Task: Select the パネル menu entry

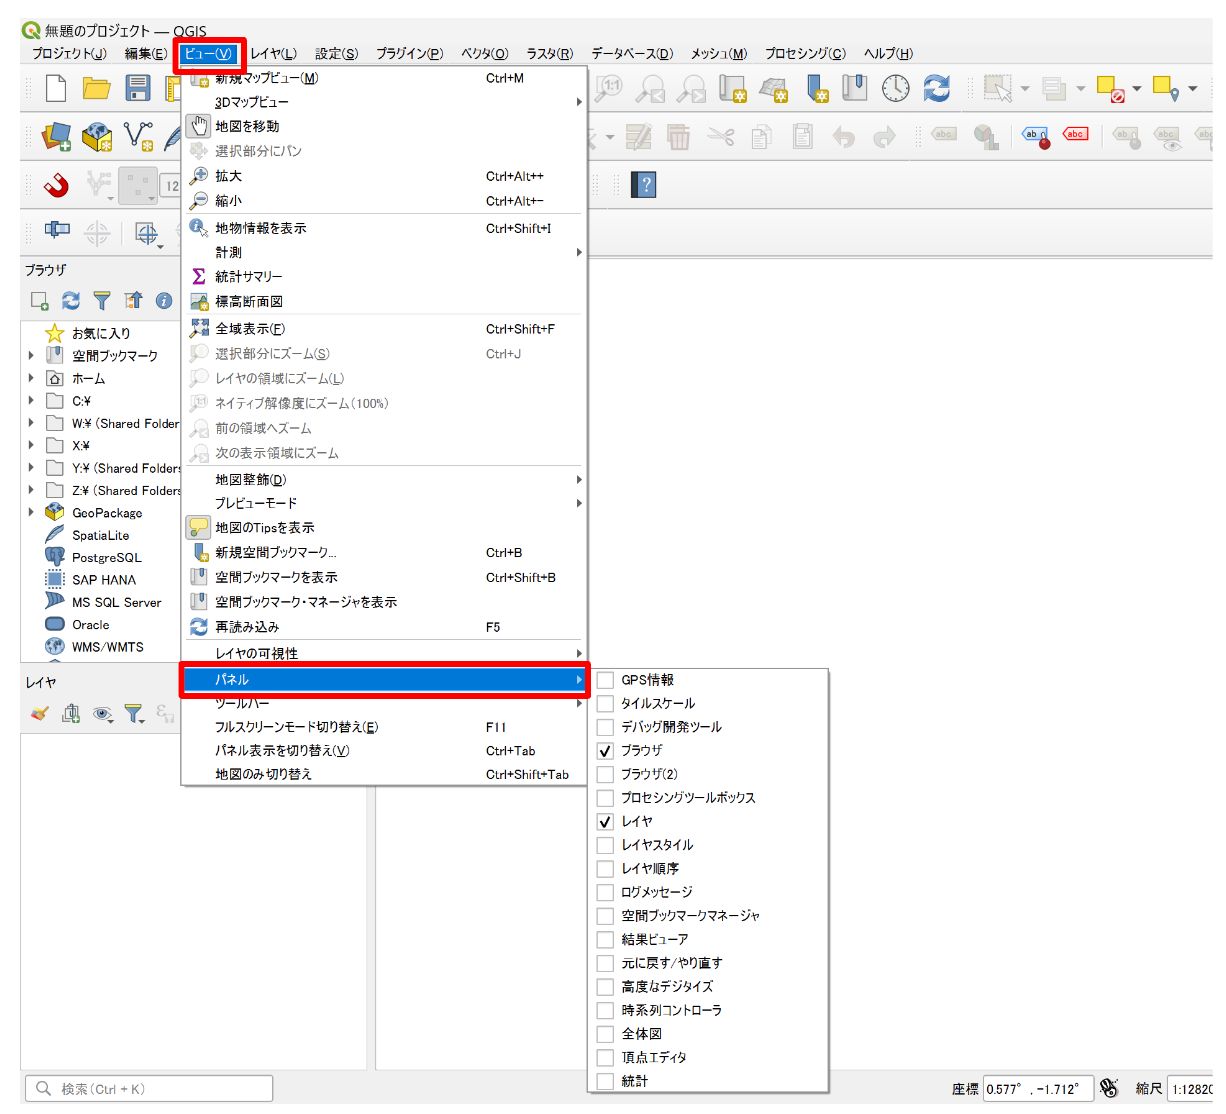Action: [x=384, y=680]
